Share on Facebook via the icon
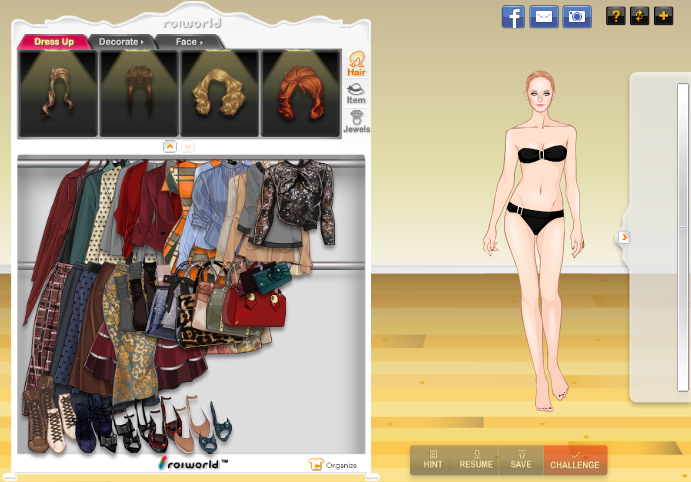This screenshot has height=482, width=691. pos(513,16)
